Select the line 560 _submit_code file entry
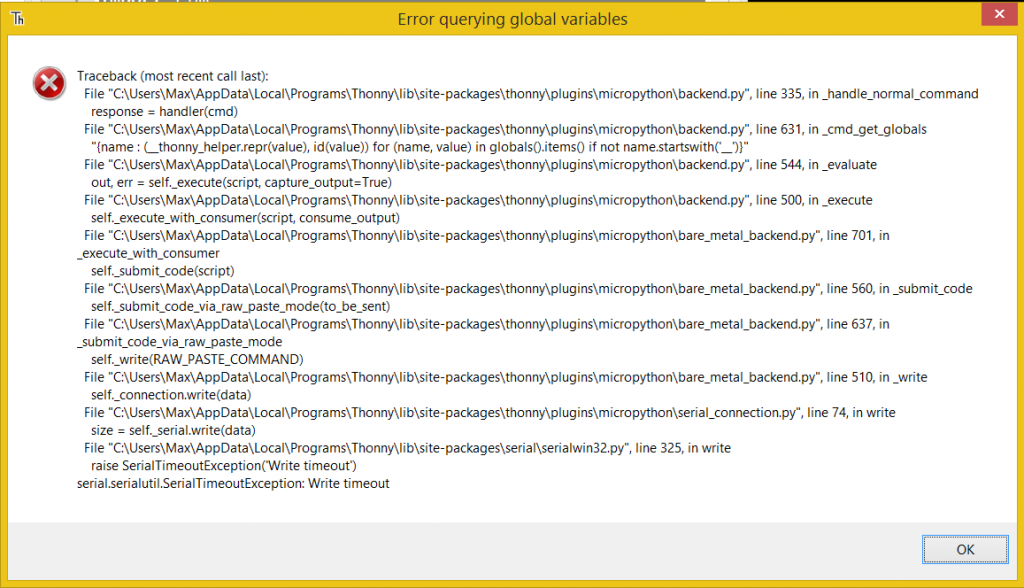Screen dimensions: 1024x588 528,288
